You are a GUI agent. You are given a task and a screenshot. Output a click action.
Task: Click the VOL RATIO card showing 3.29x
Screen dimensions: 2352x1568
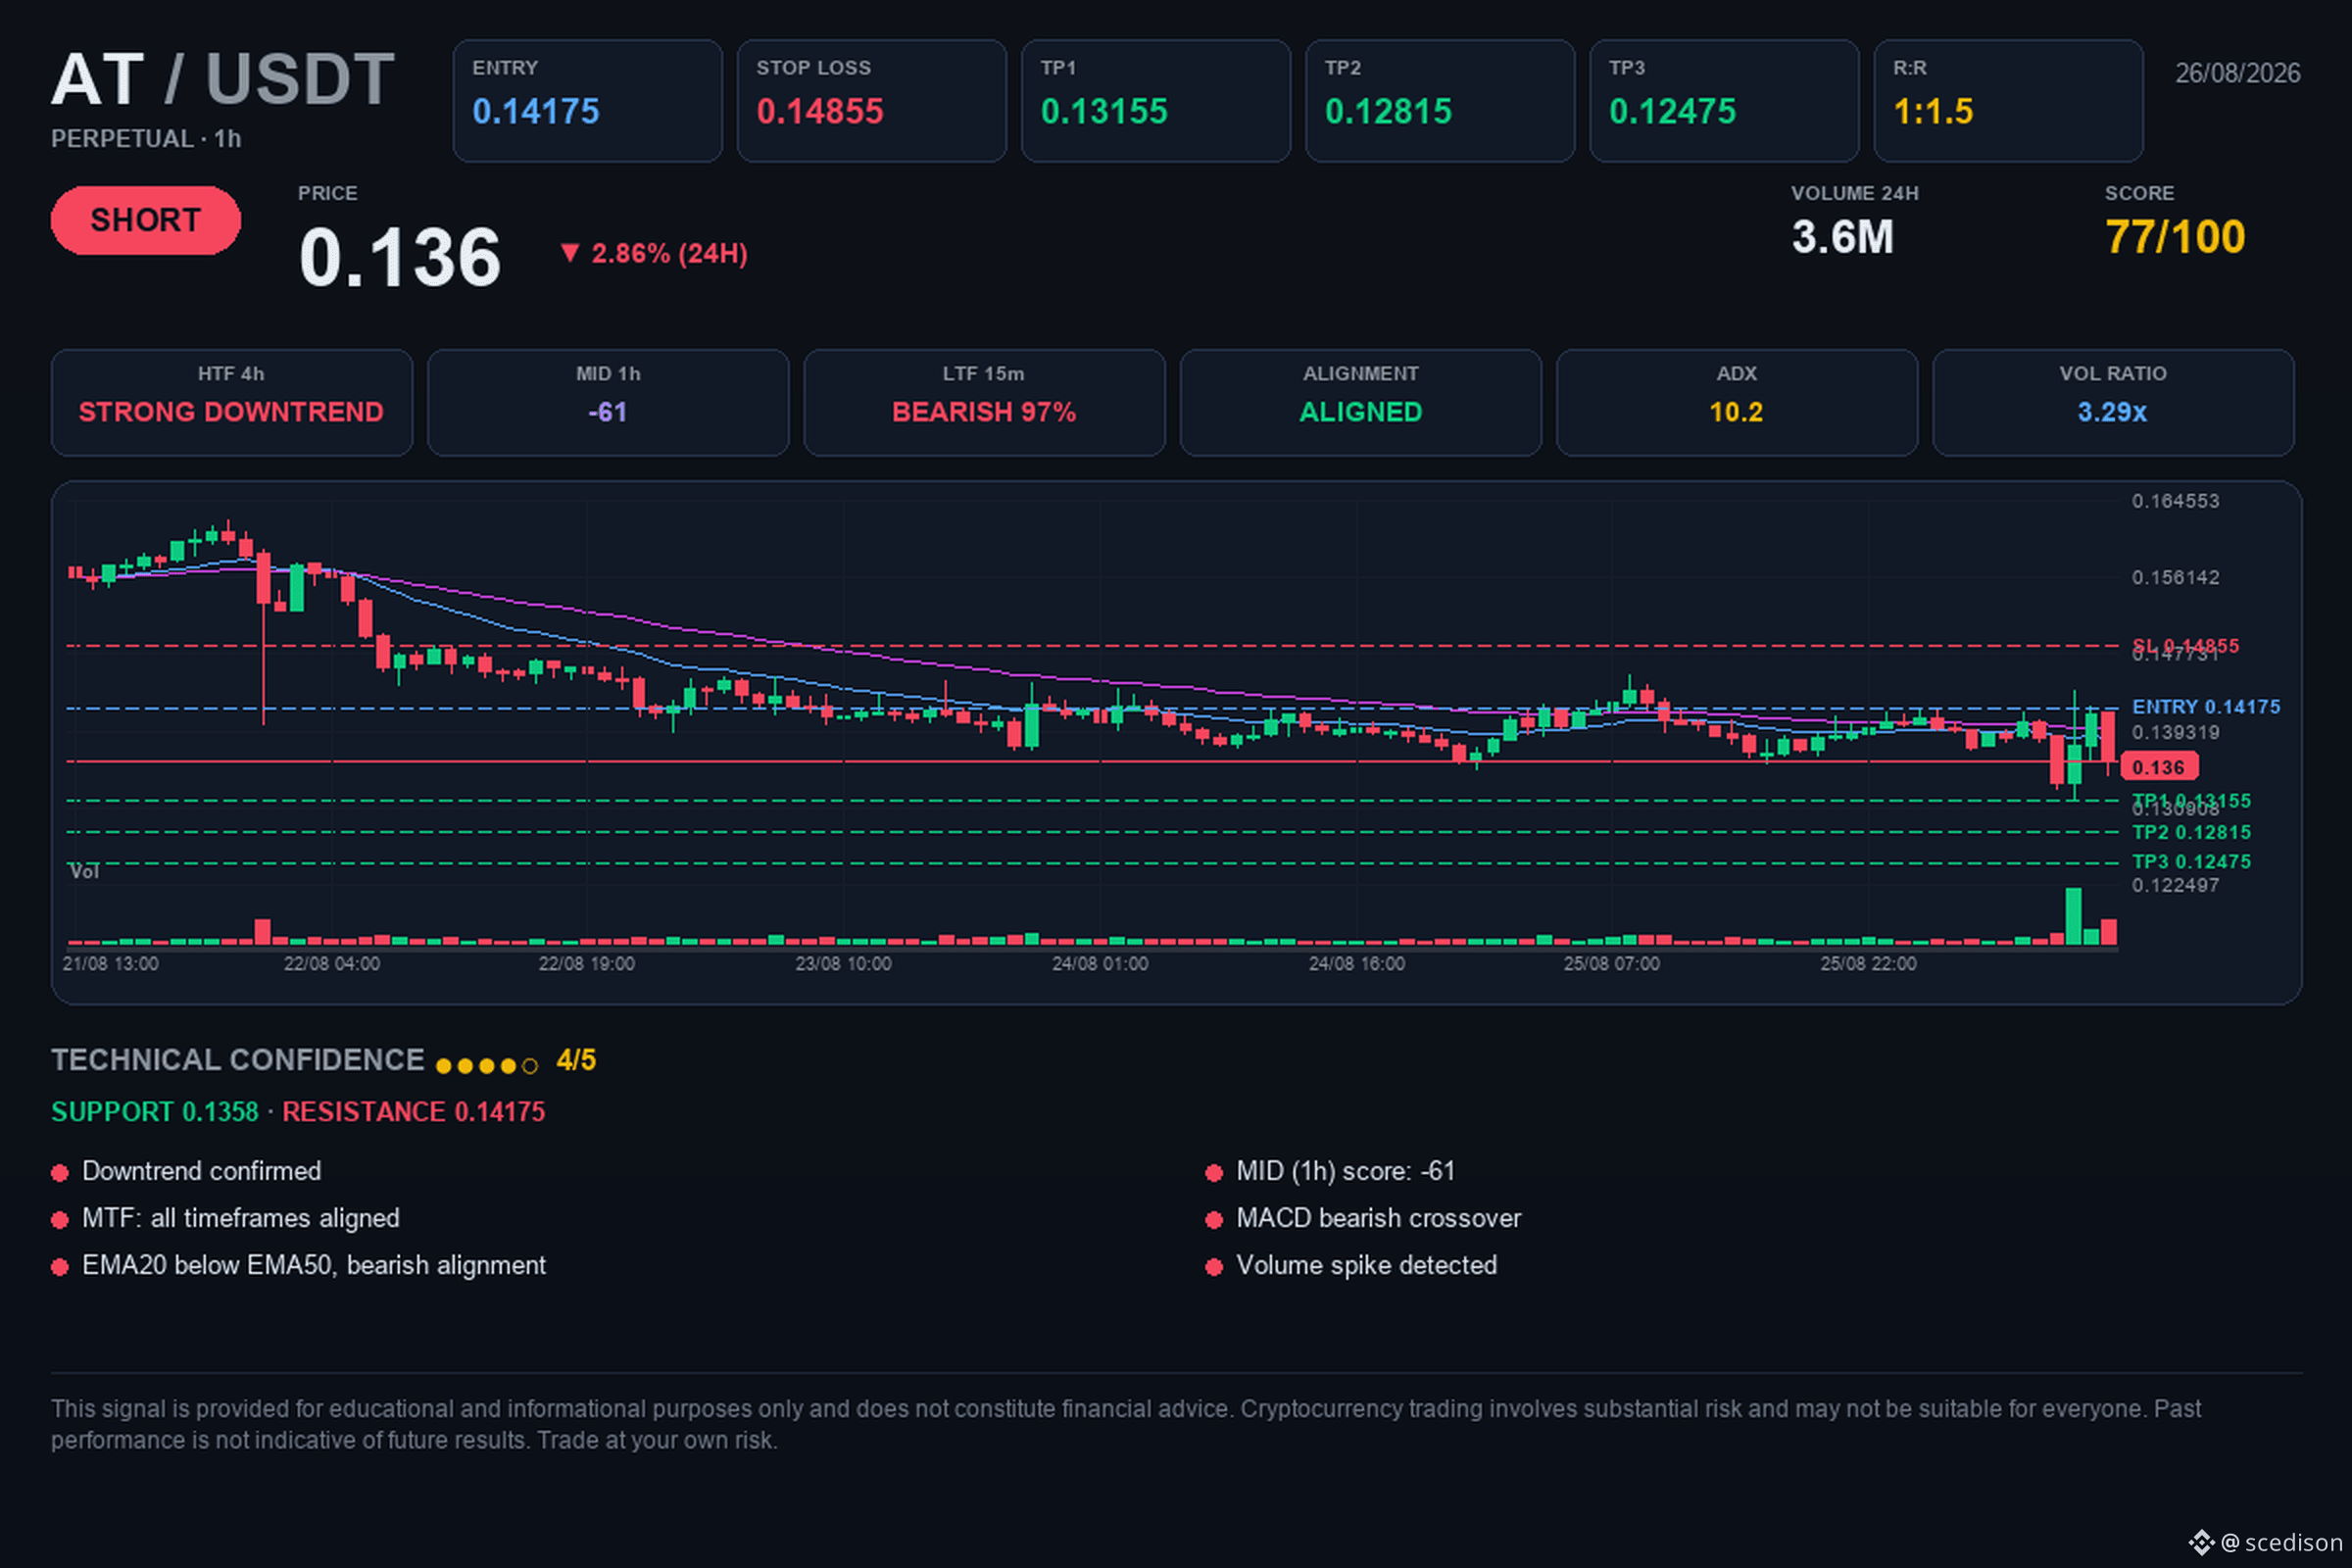coord(2112,402)
